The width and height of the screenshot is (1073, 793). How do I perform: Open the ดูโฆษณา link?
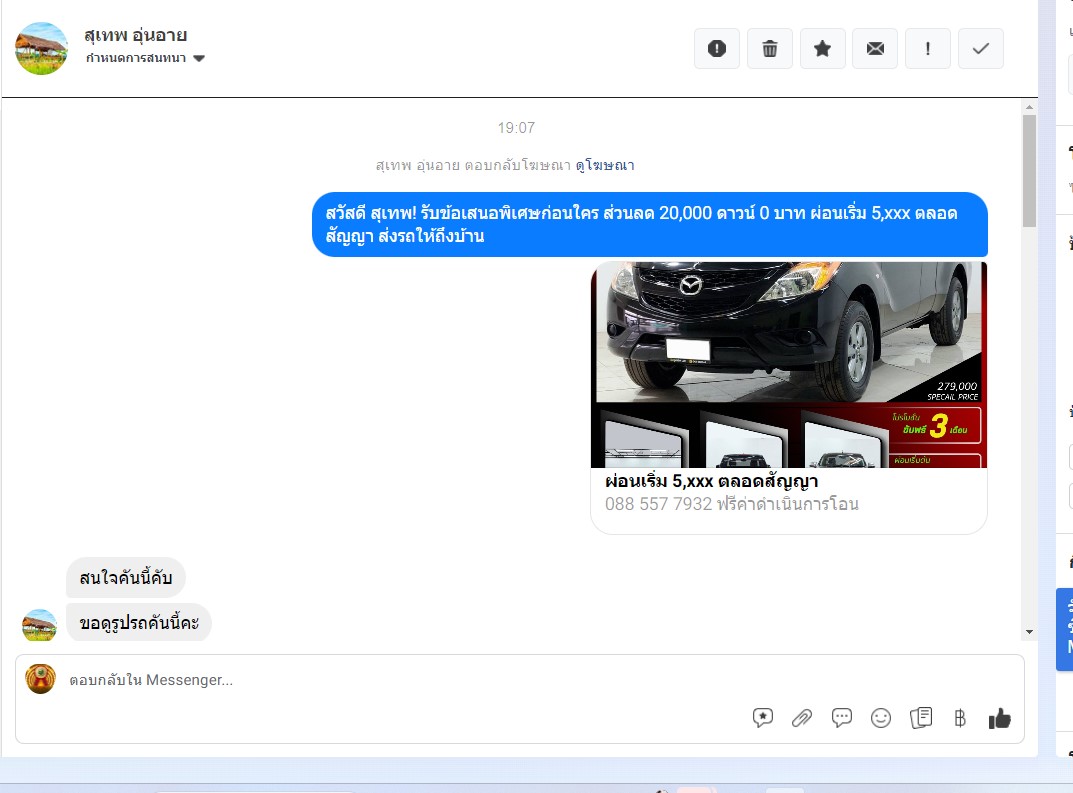pos(604,165)
